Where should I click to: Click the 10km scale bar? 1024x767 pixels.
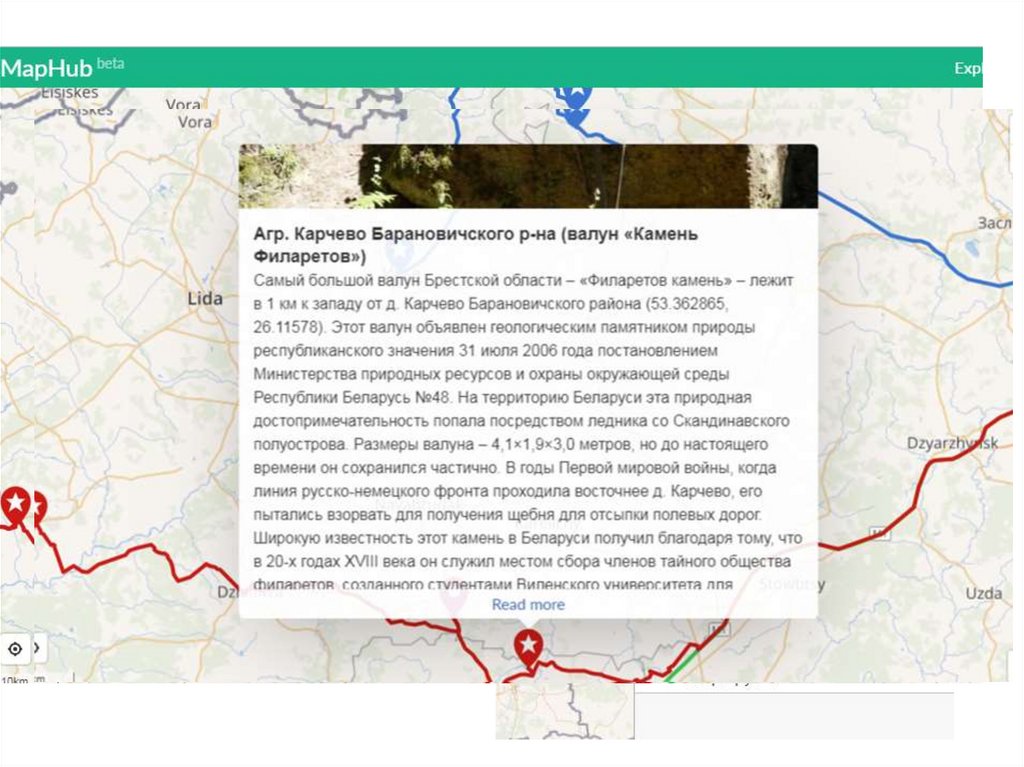pyautogui.click(x=18, y=681)
